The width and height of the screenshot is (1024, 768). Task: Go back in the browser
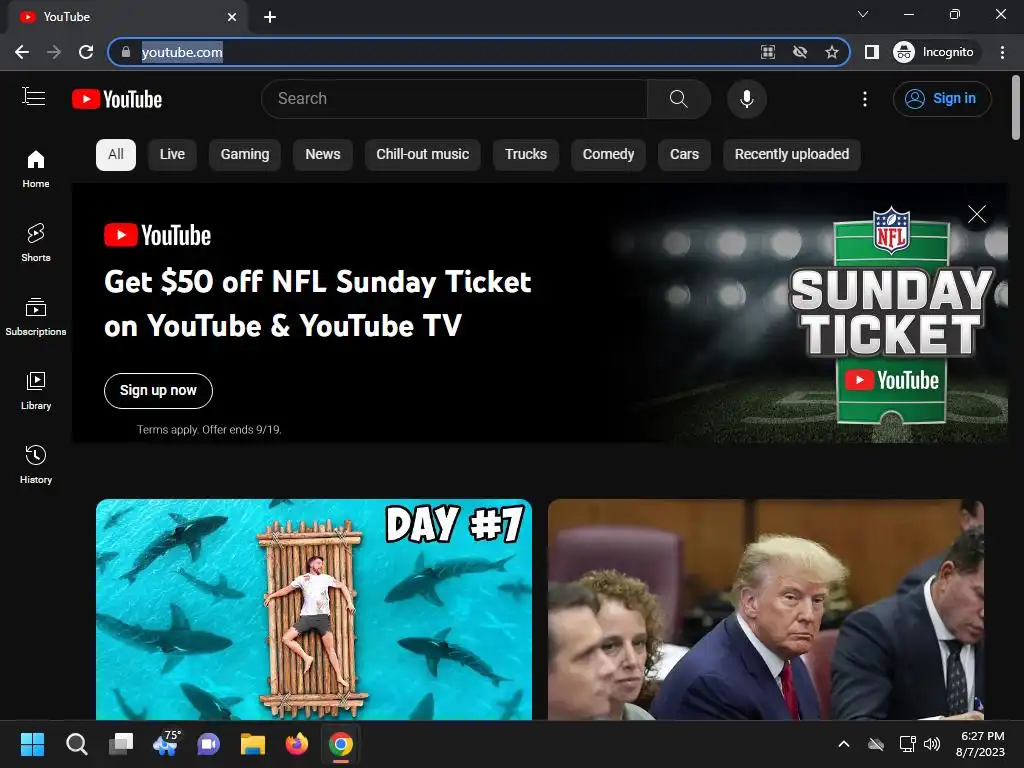[x=22, y=52]
